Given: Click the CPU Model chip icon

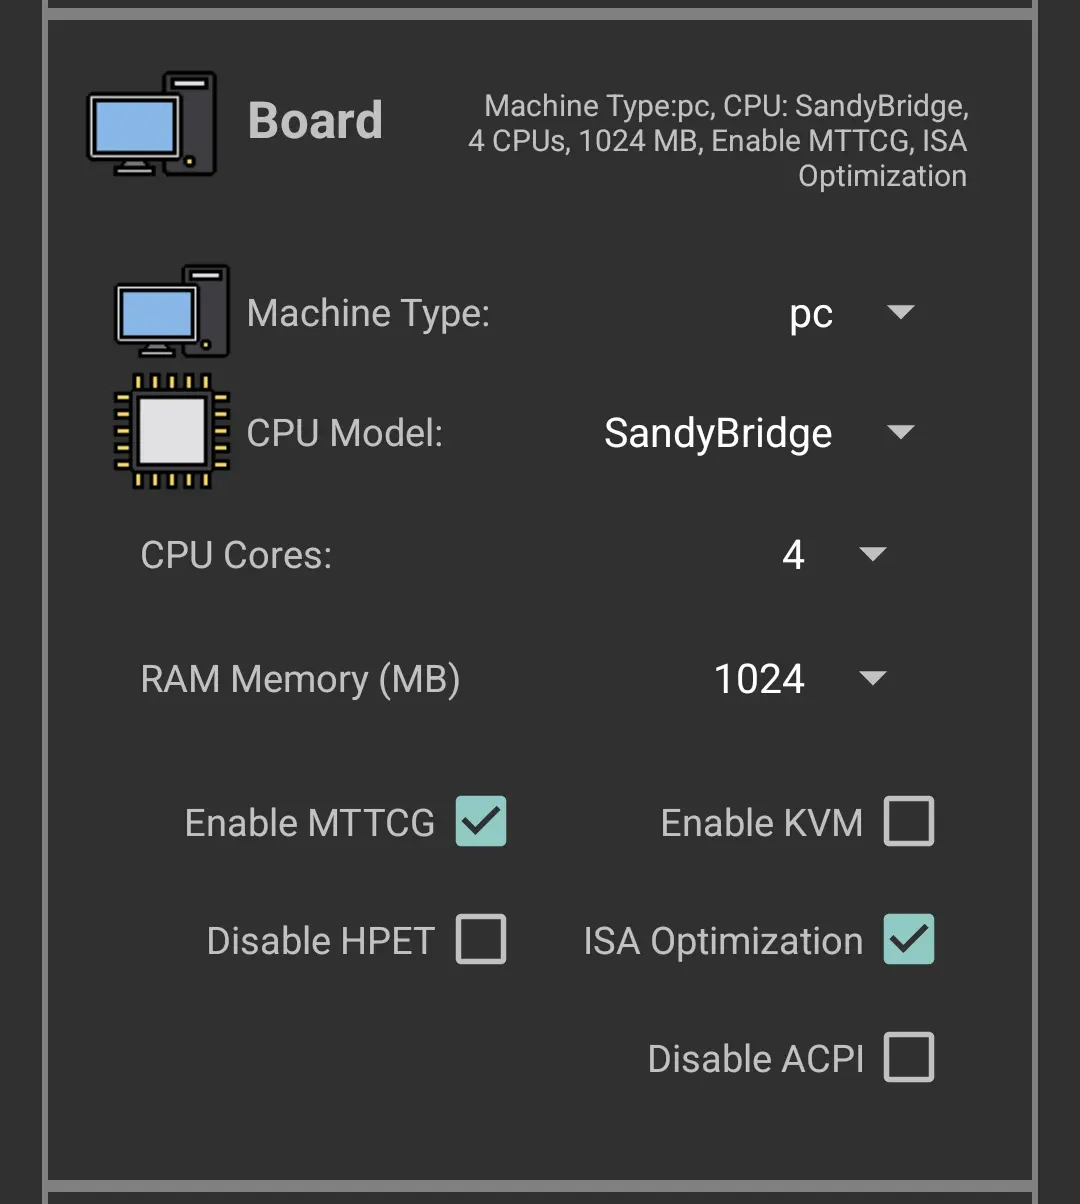Looking at the screenshot, I should pyautogui.click(x=173, y=432).
